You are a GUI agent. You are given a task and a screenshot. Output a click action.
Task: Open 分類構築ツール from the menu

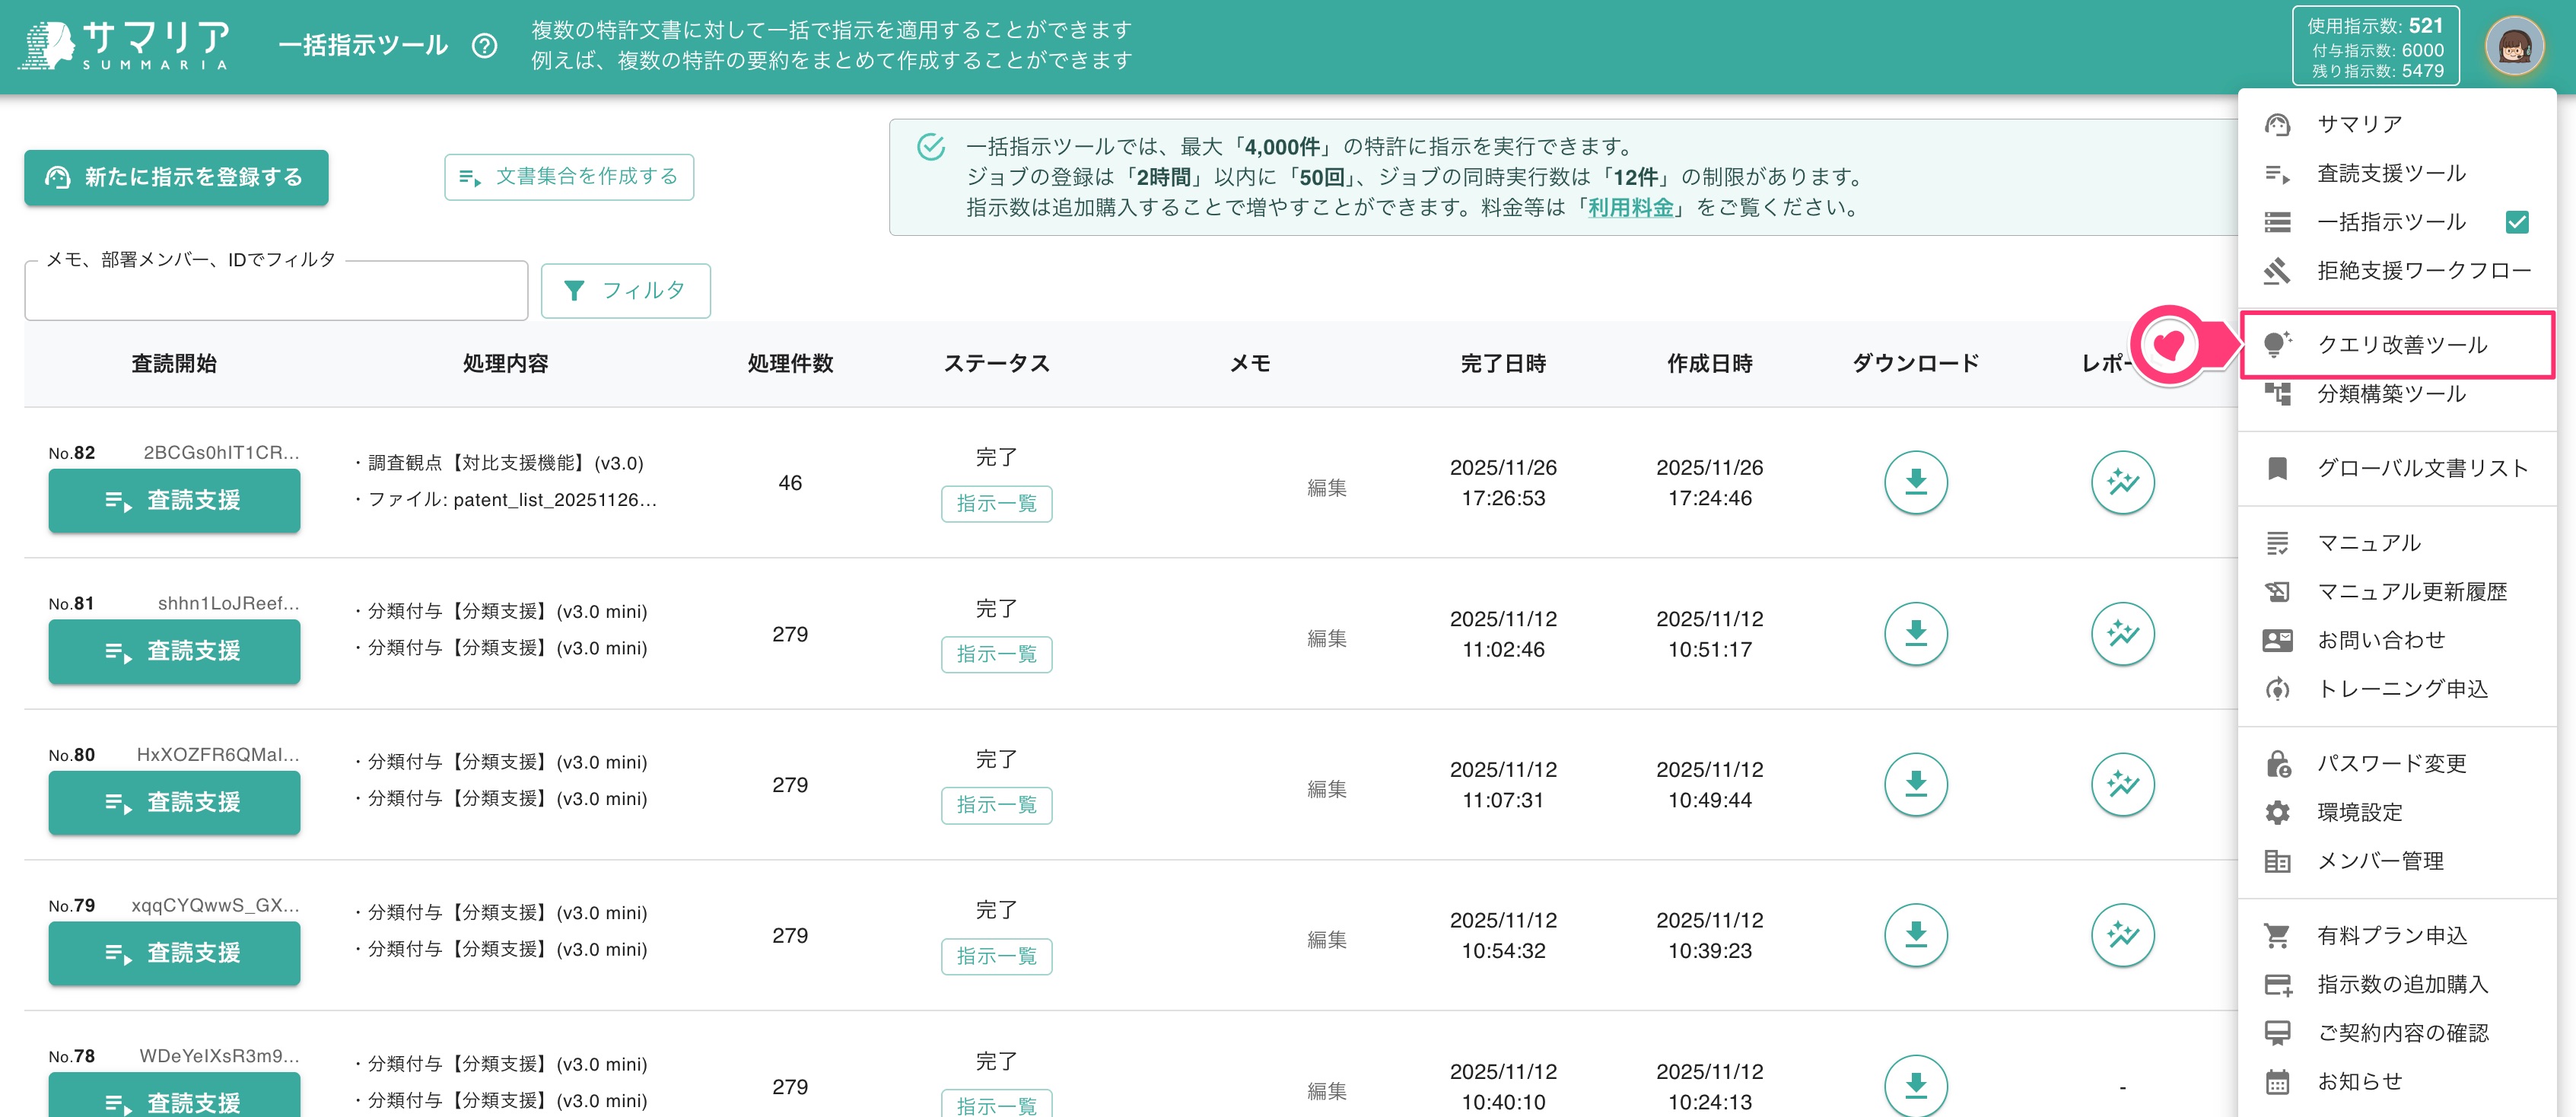tap(2397, 394)
